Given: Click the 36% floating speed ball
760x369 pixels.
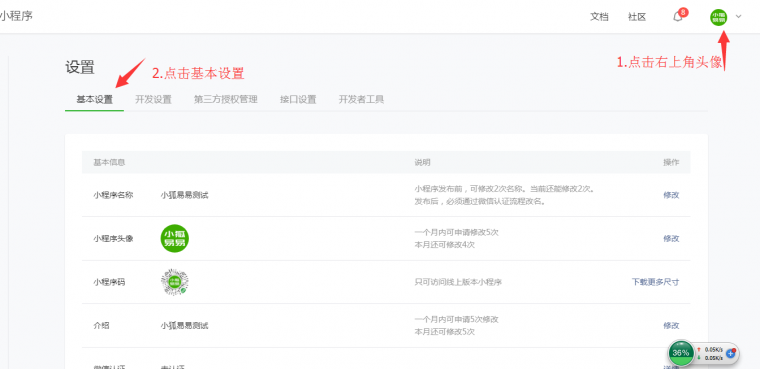Looking at the screenshot, I should (681, 353).
